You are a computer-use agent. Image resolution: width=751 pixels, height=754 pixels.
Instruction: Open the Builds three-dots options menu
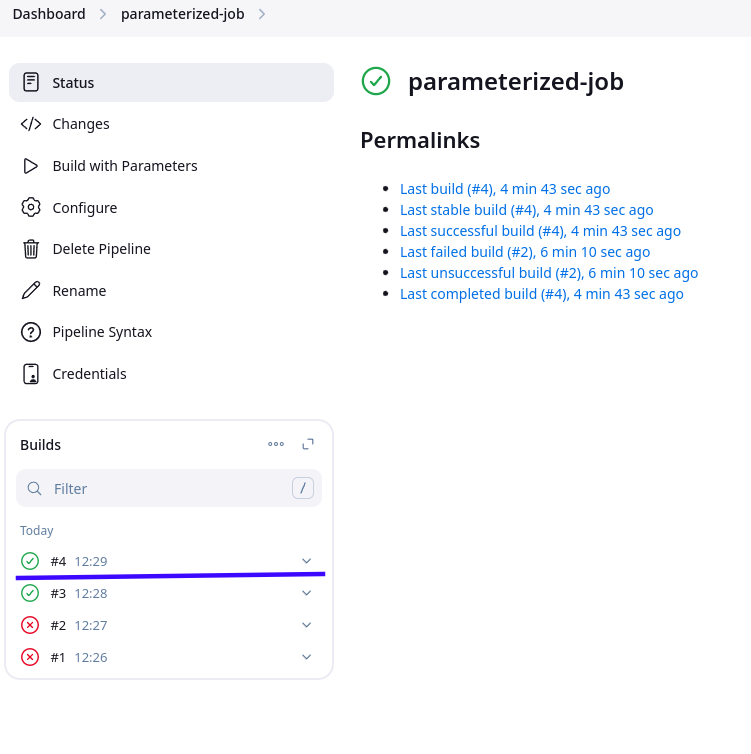tap(276, 444)
